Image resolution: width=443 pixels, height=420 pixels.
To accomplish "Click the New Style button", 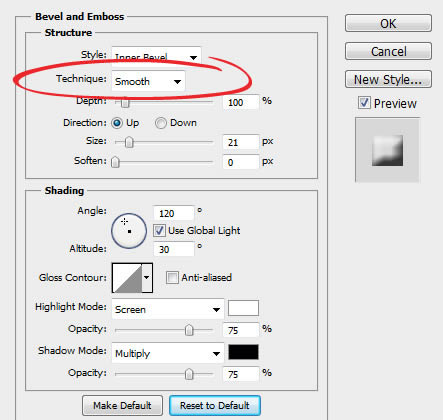I will click(388, 79).
